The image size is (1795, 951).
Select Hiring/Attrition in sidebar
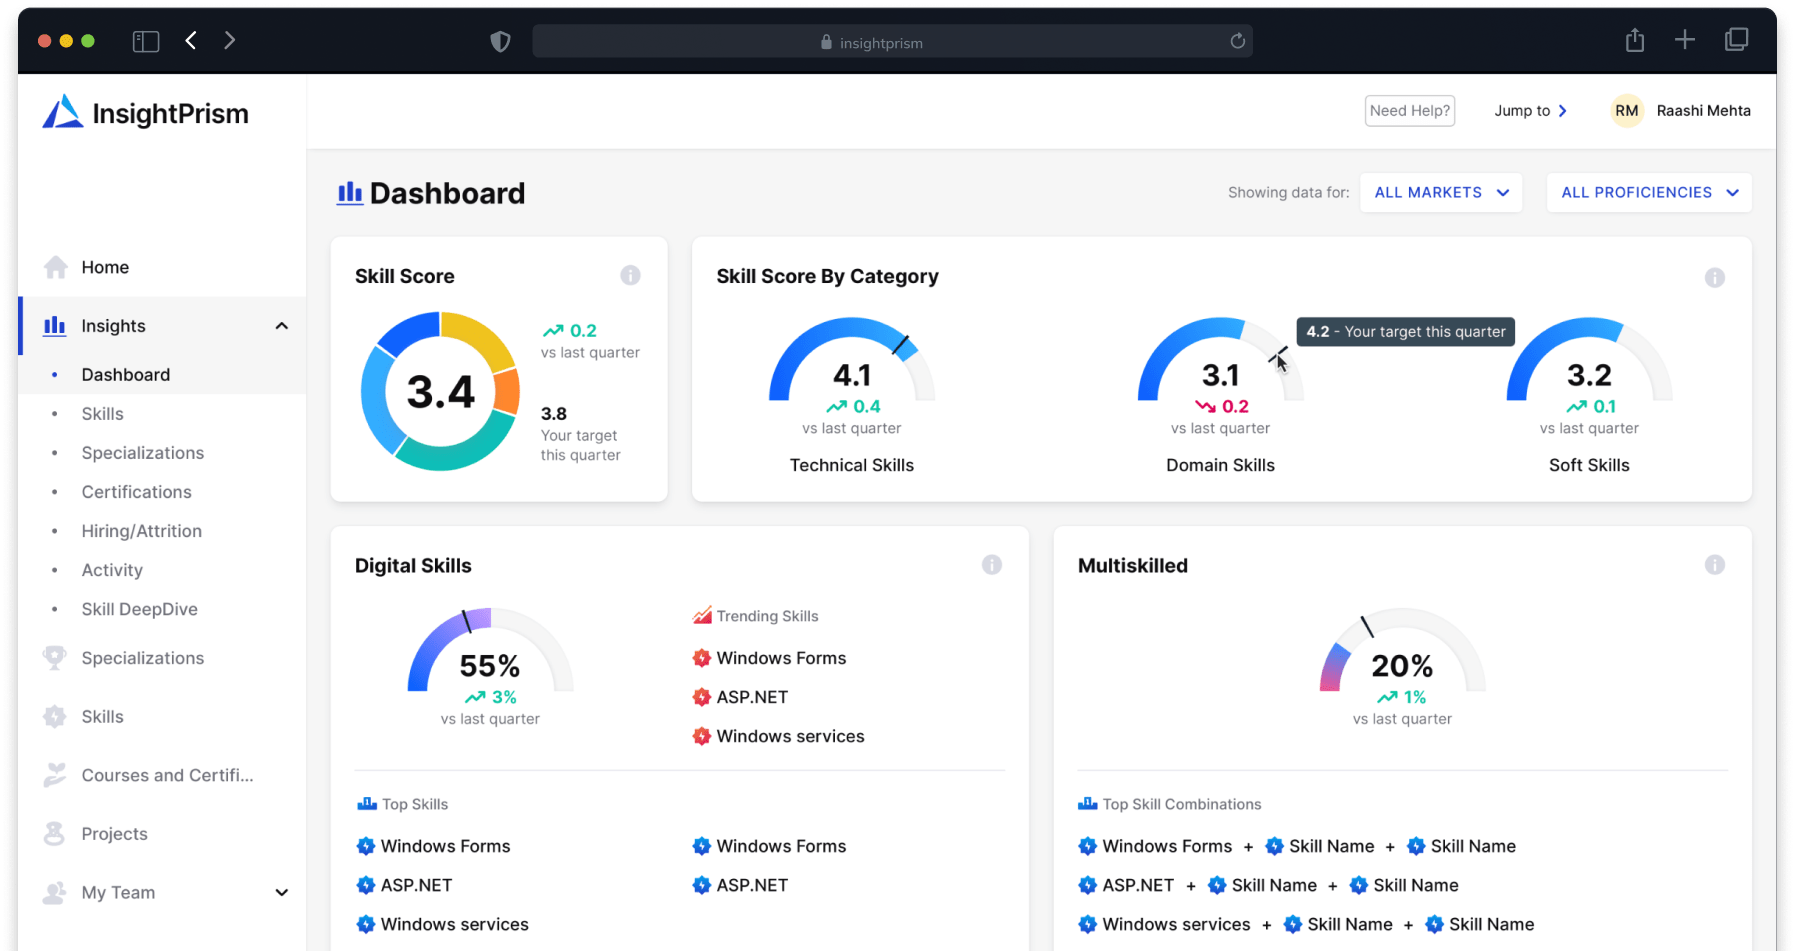[x=142, y=531]
